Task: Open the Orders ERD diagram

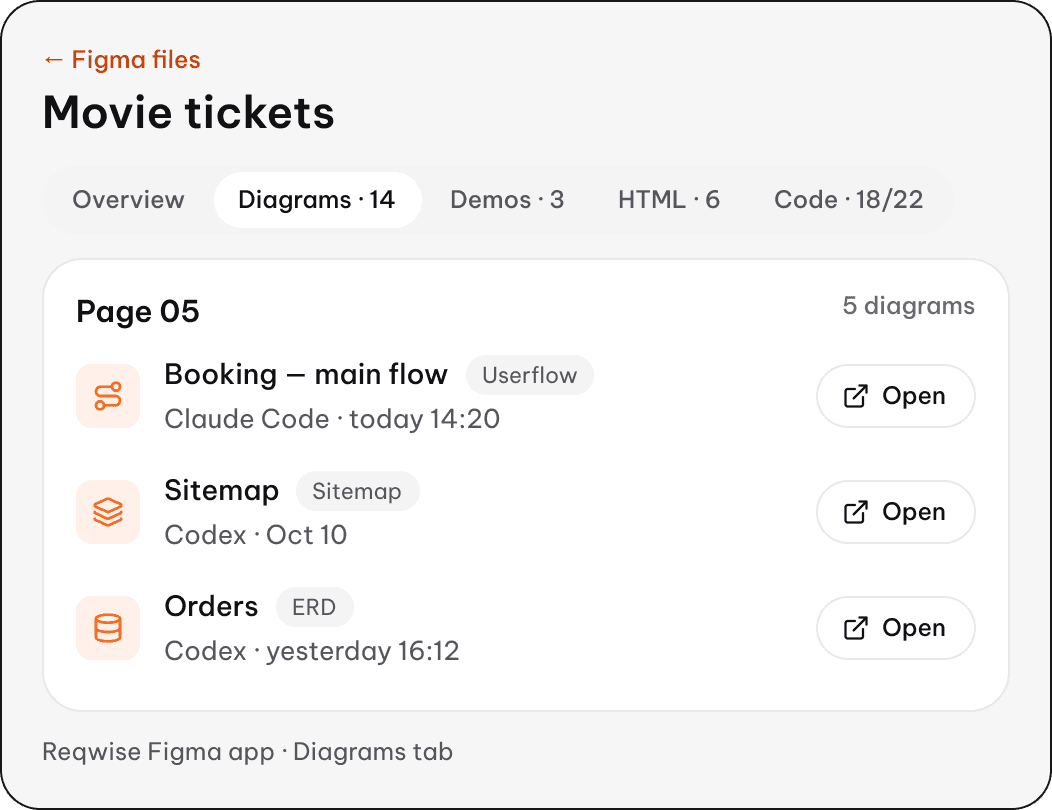Action: tap(896, 628)
